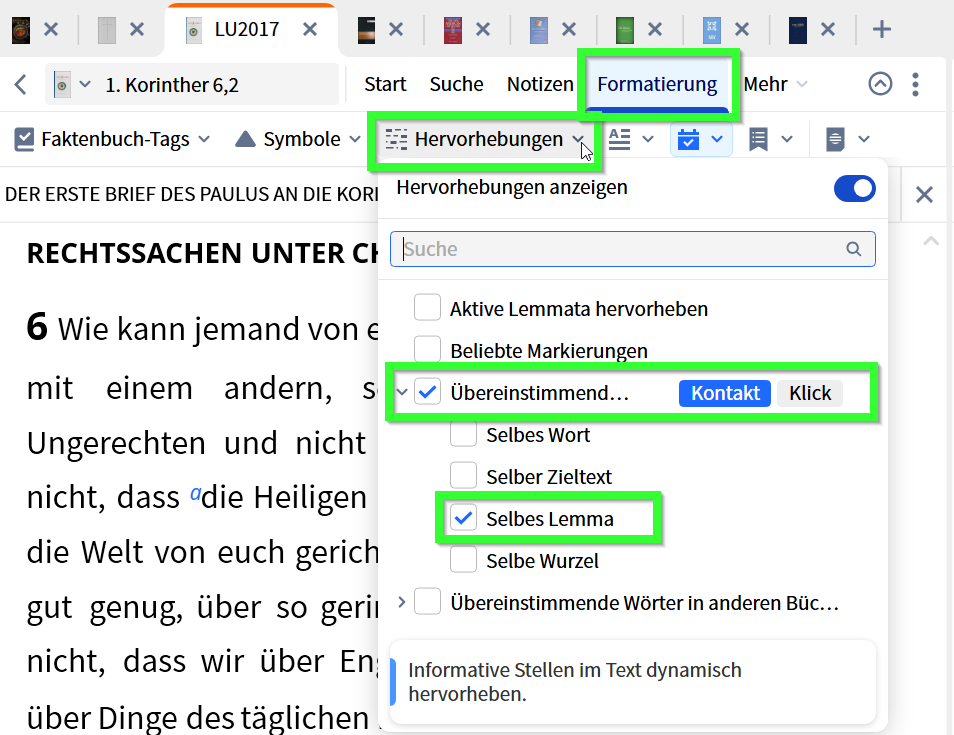This screenshot has width=954, height=735.
Task: Expand the arrow next to bookmark list icon
Action: (787, 139)
